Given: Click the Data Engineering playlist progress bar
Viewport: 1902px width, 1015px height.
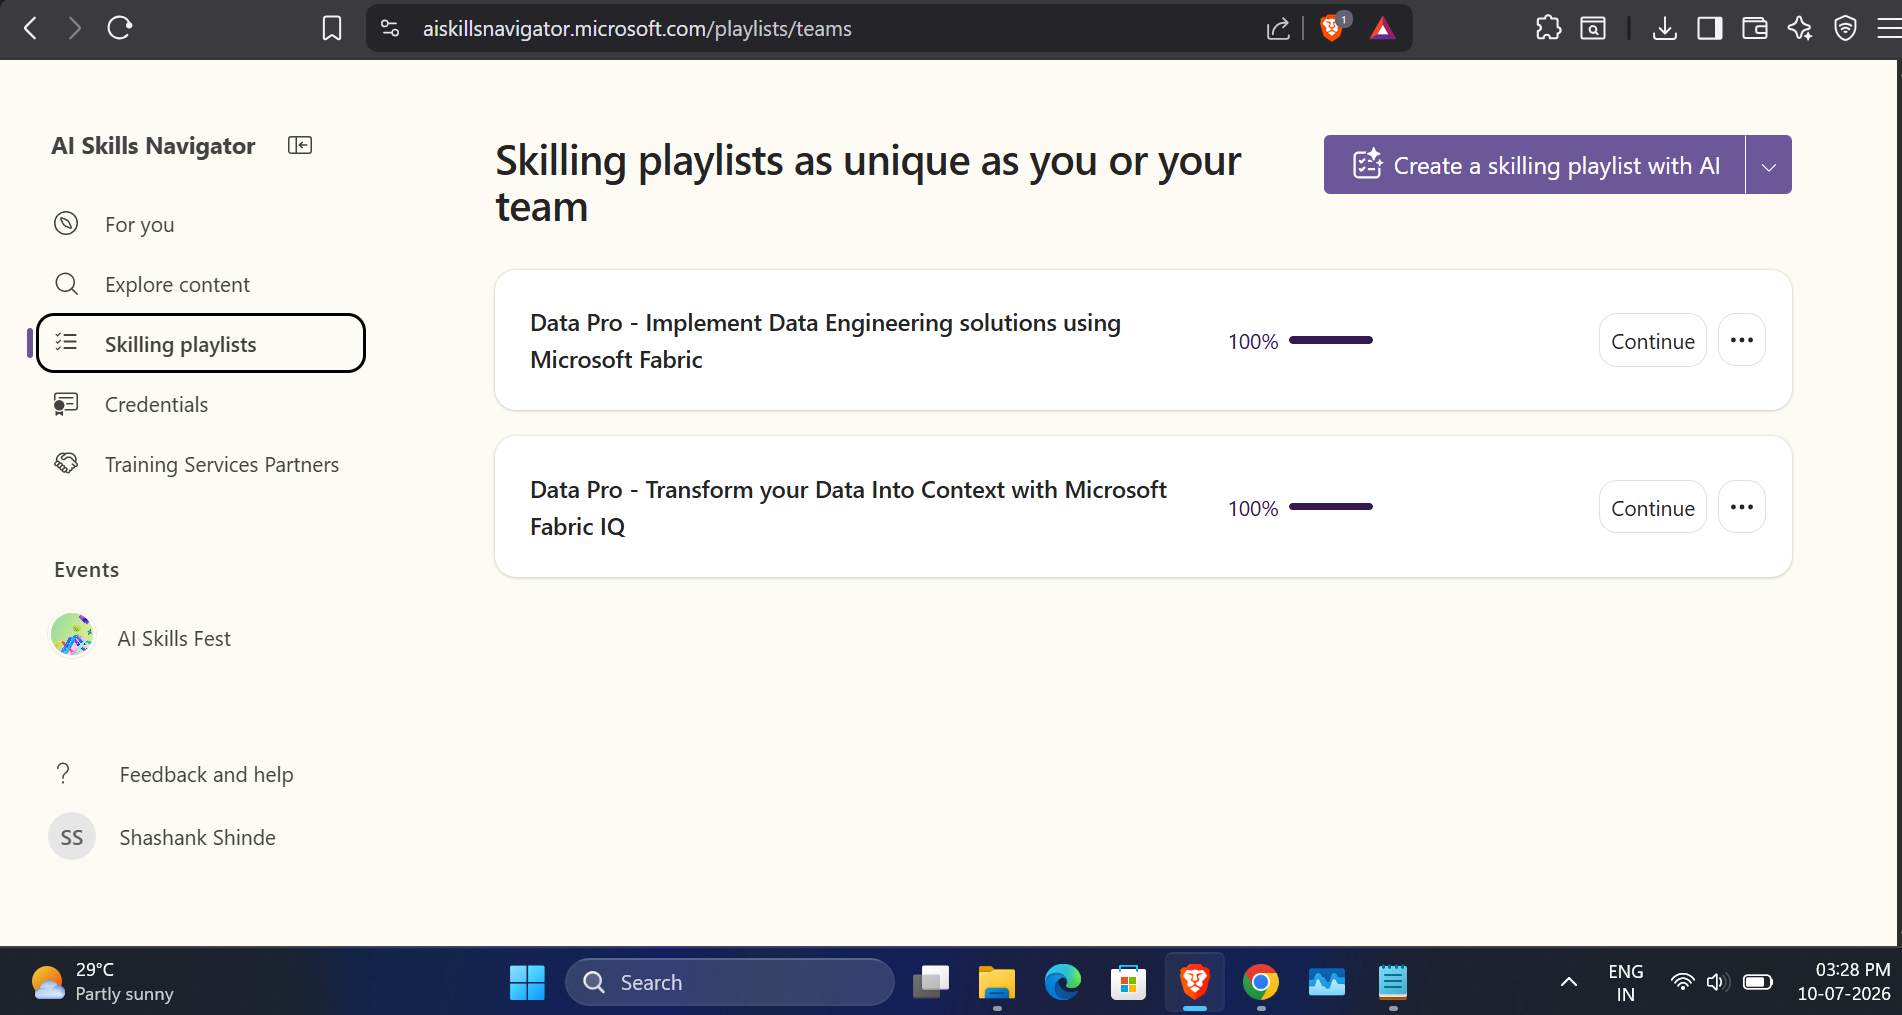Looking at the screenshot, I should (x=1331, y=340).
